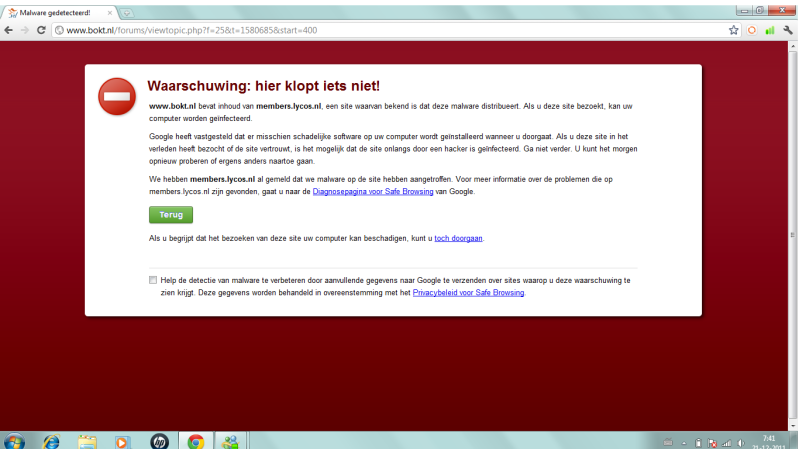The image size is (799, 449).
Task: Show hidden tray icons arrow
Action: point(684,443)
